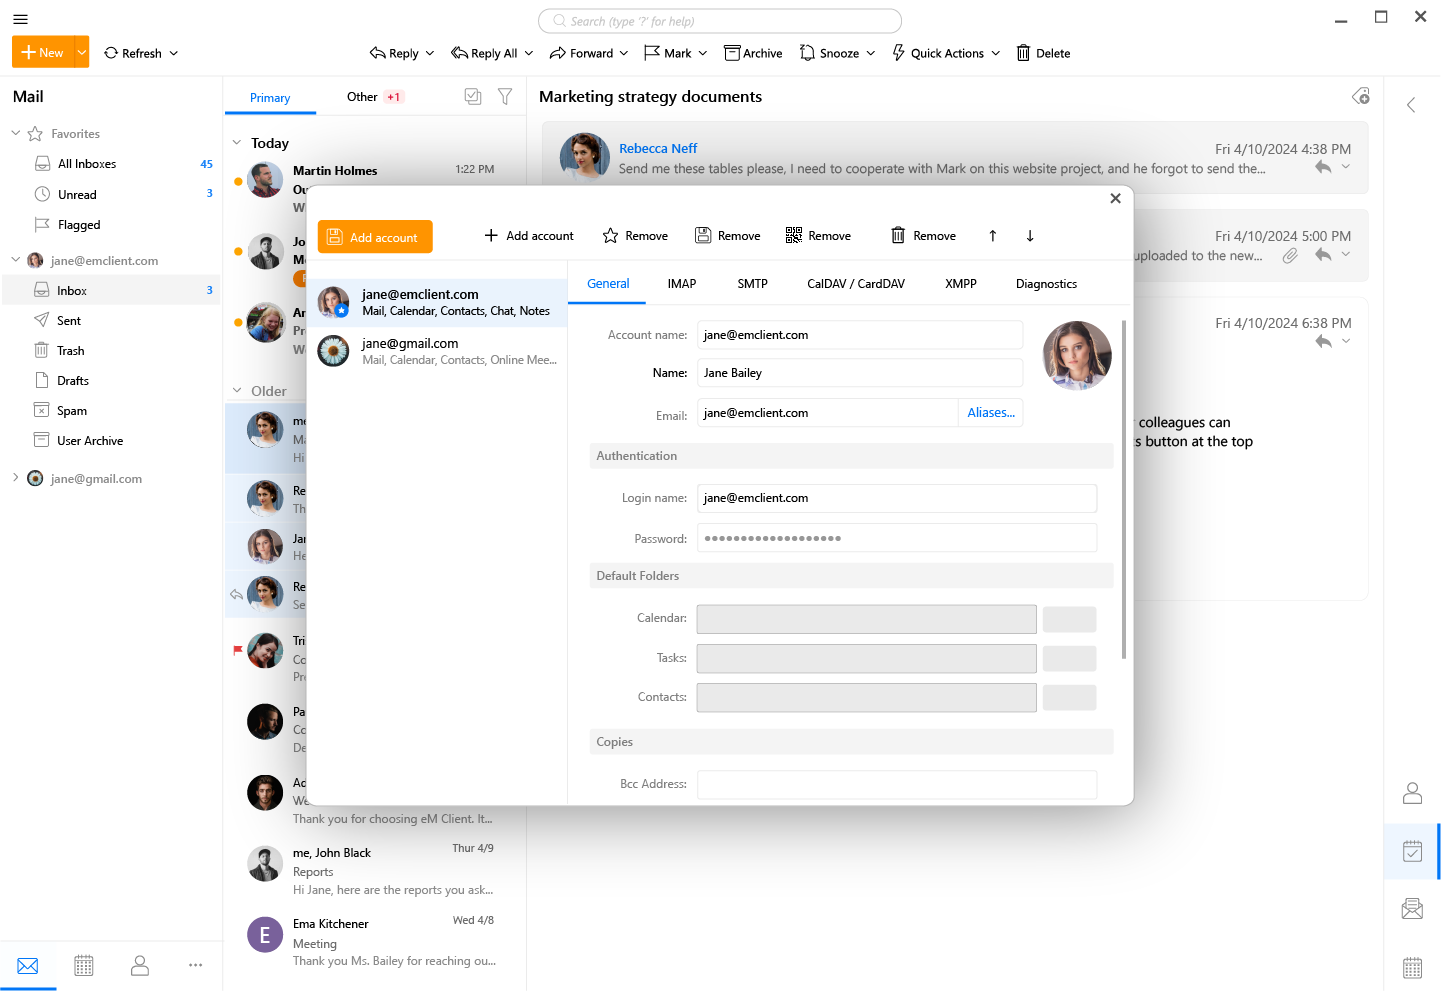Open the message list filter funnel
This screenshot has height=991, width=1441.
coord(505,96)
